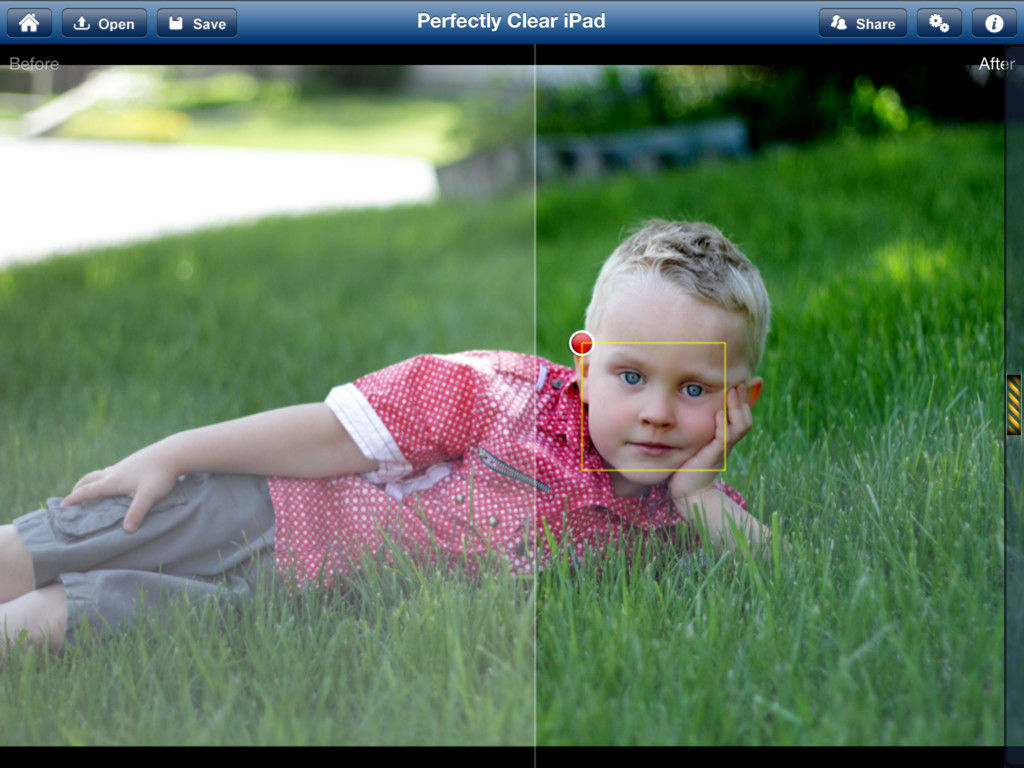Open a photo with the Open button
1024x768 pixels.
pyautogui.click(x=104, y=23)
